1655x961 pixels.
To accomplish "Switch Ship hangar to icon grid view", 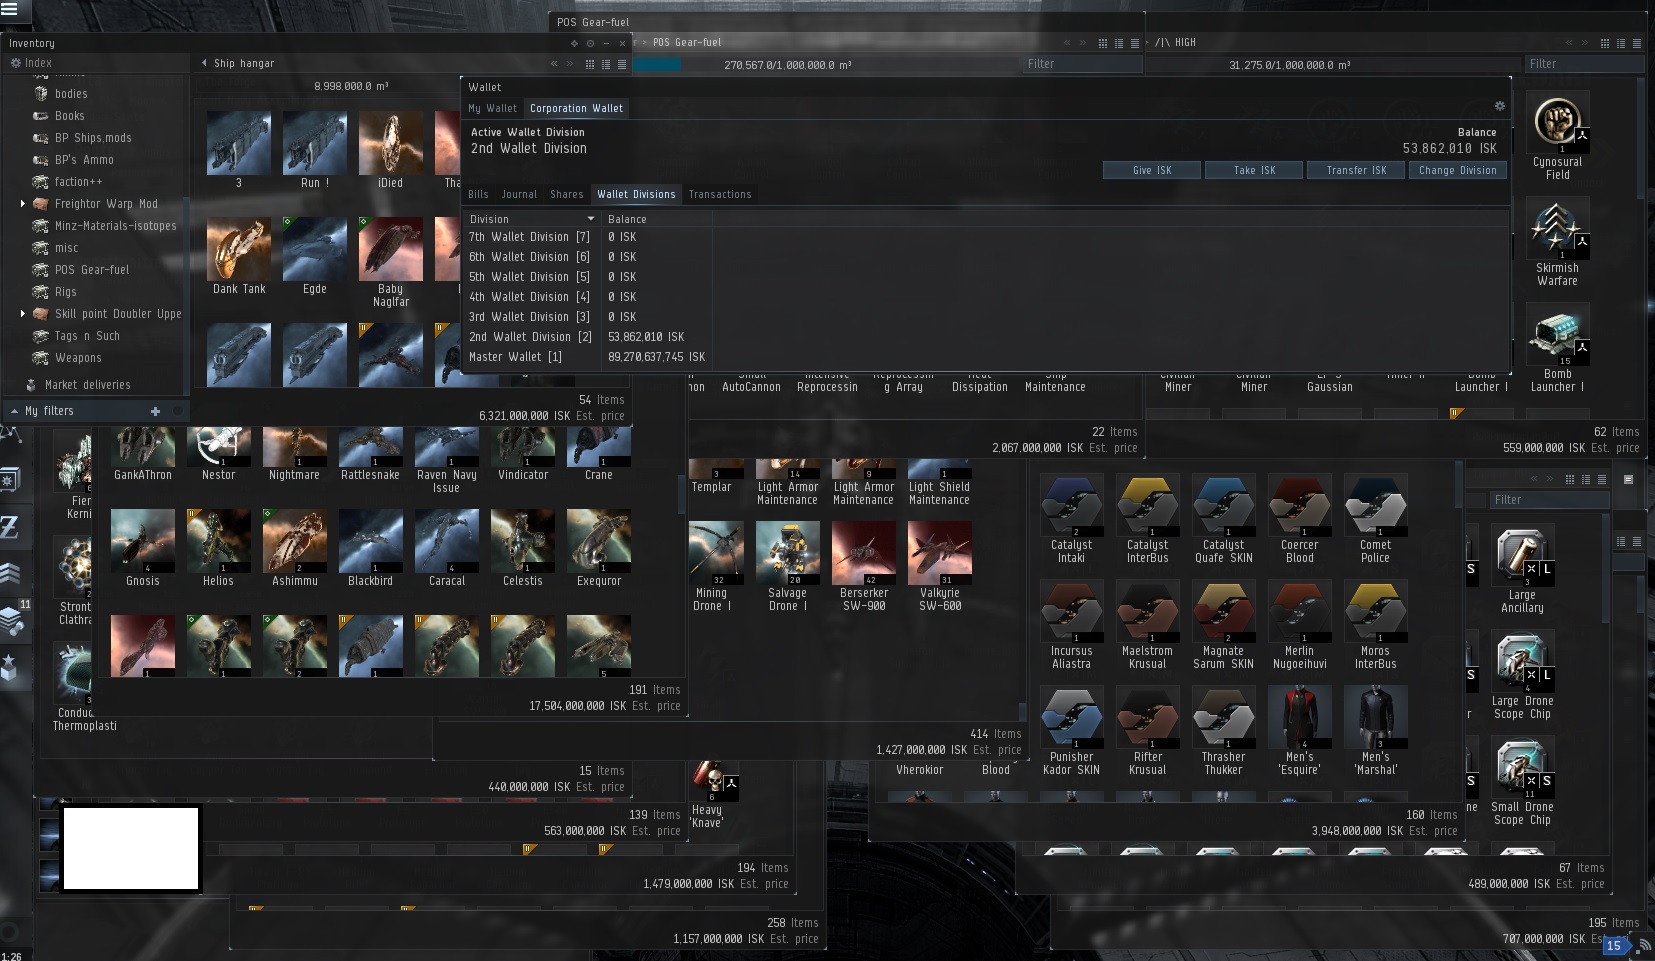I will pos(590,64).
